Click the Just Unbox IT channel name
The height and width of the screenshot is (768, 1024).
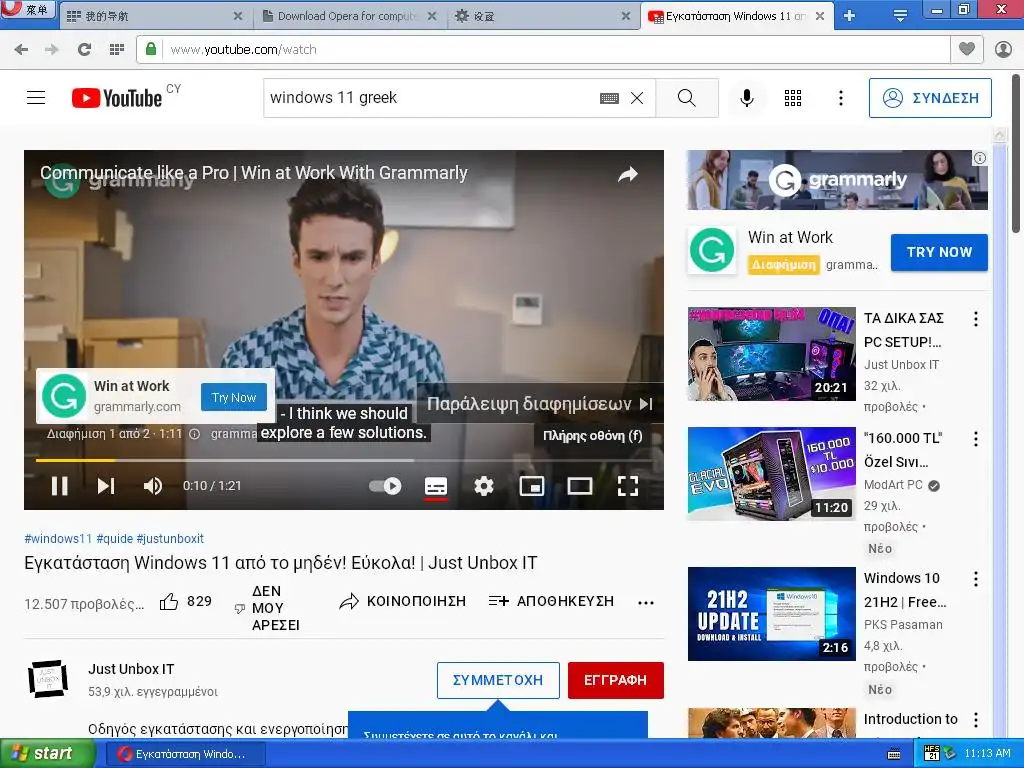point(131,669)
